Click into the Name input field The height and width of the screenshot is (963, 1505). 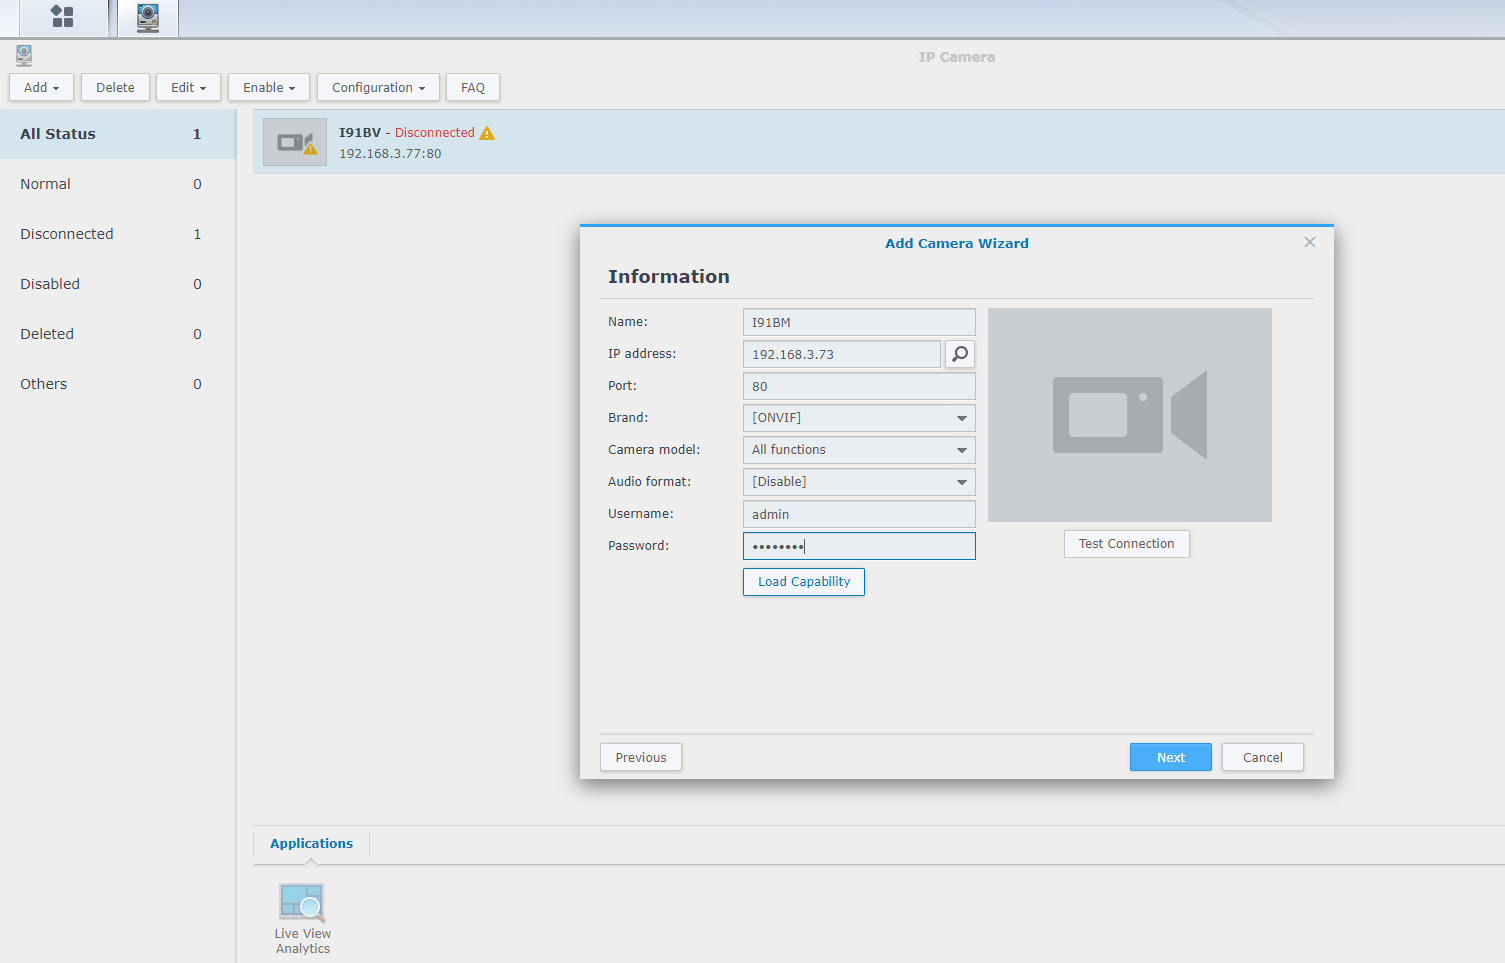[x=858, y=322]
